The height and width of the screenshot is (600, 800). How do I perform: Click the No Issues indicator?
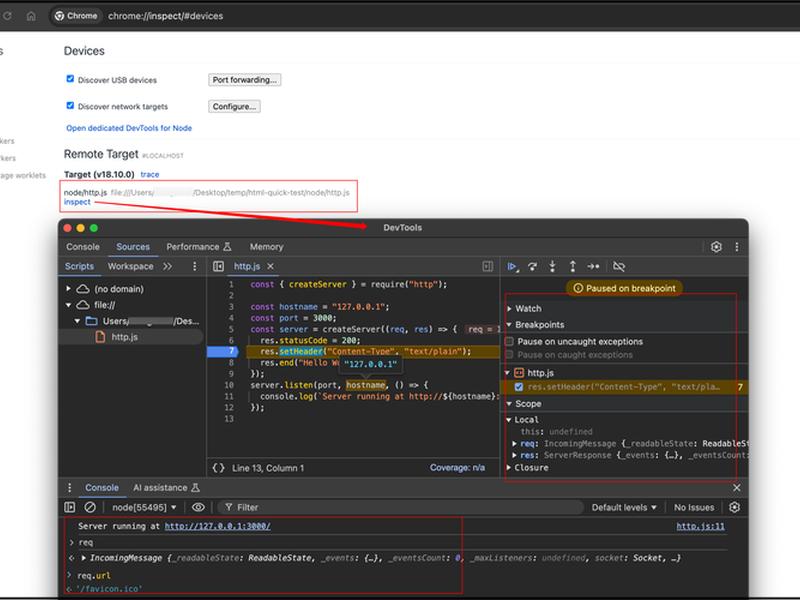(x=694, y=507)
